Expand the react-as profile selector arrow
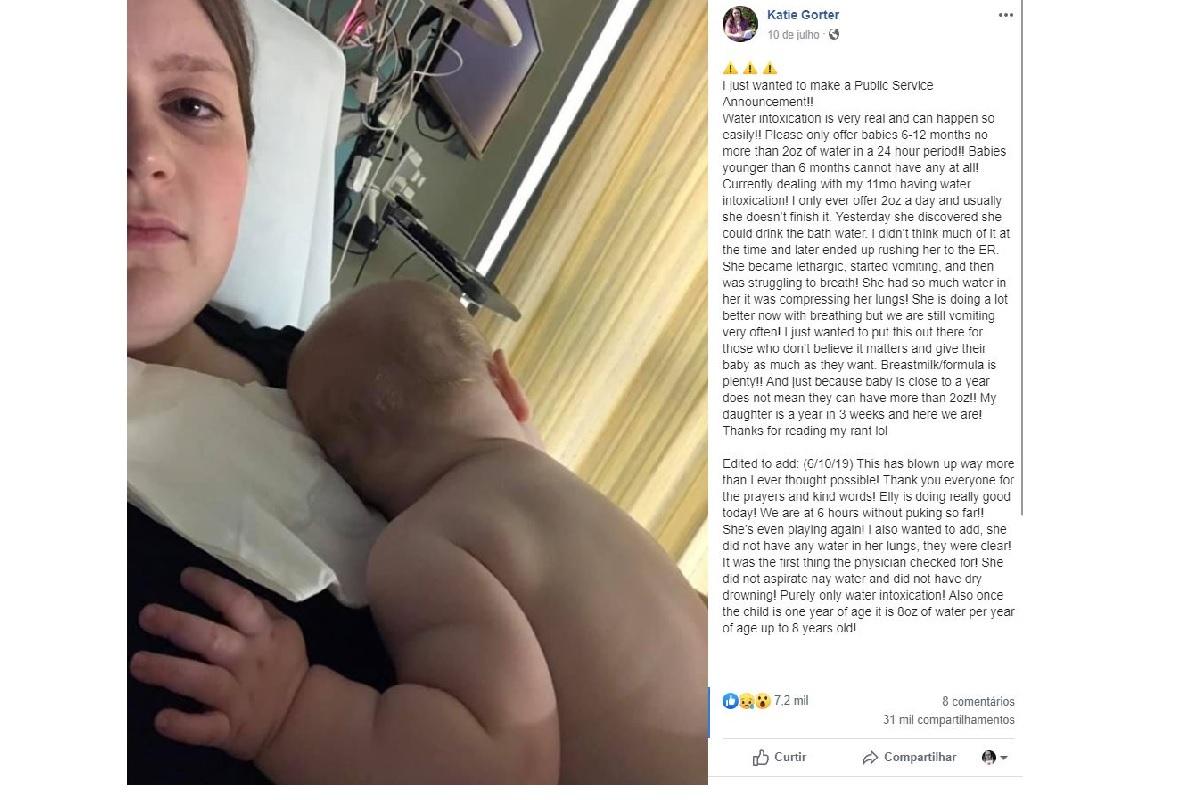Image resolution: width=1200 pixels, height=800 pixels. tap(1003, 758)
